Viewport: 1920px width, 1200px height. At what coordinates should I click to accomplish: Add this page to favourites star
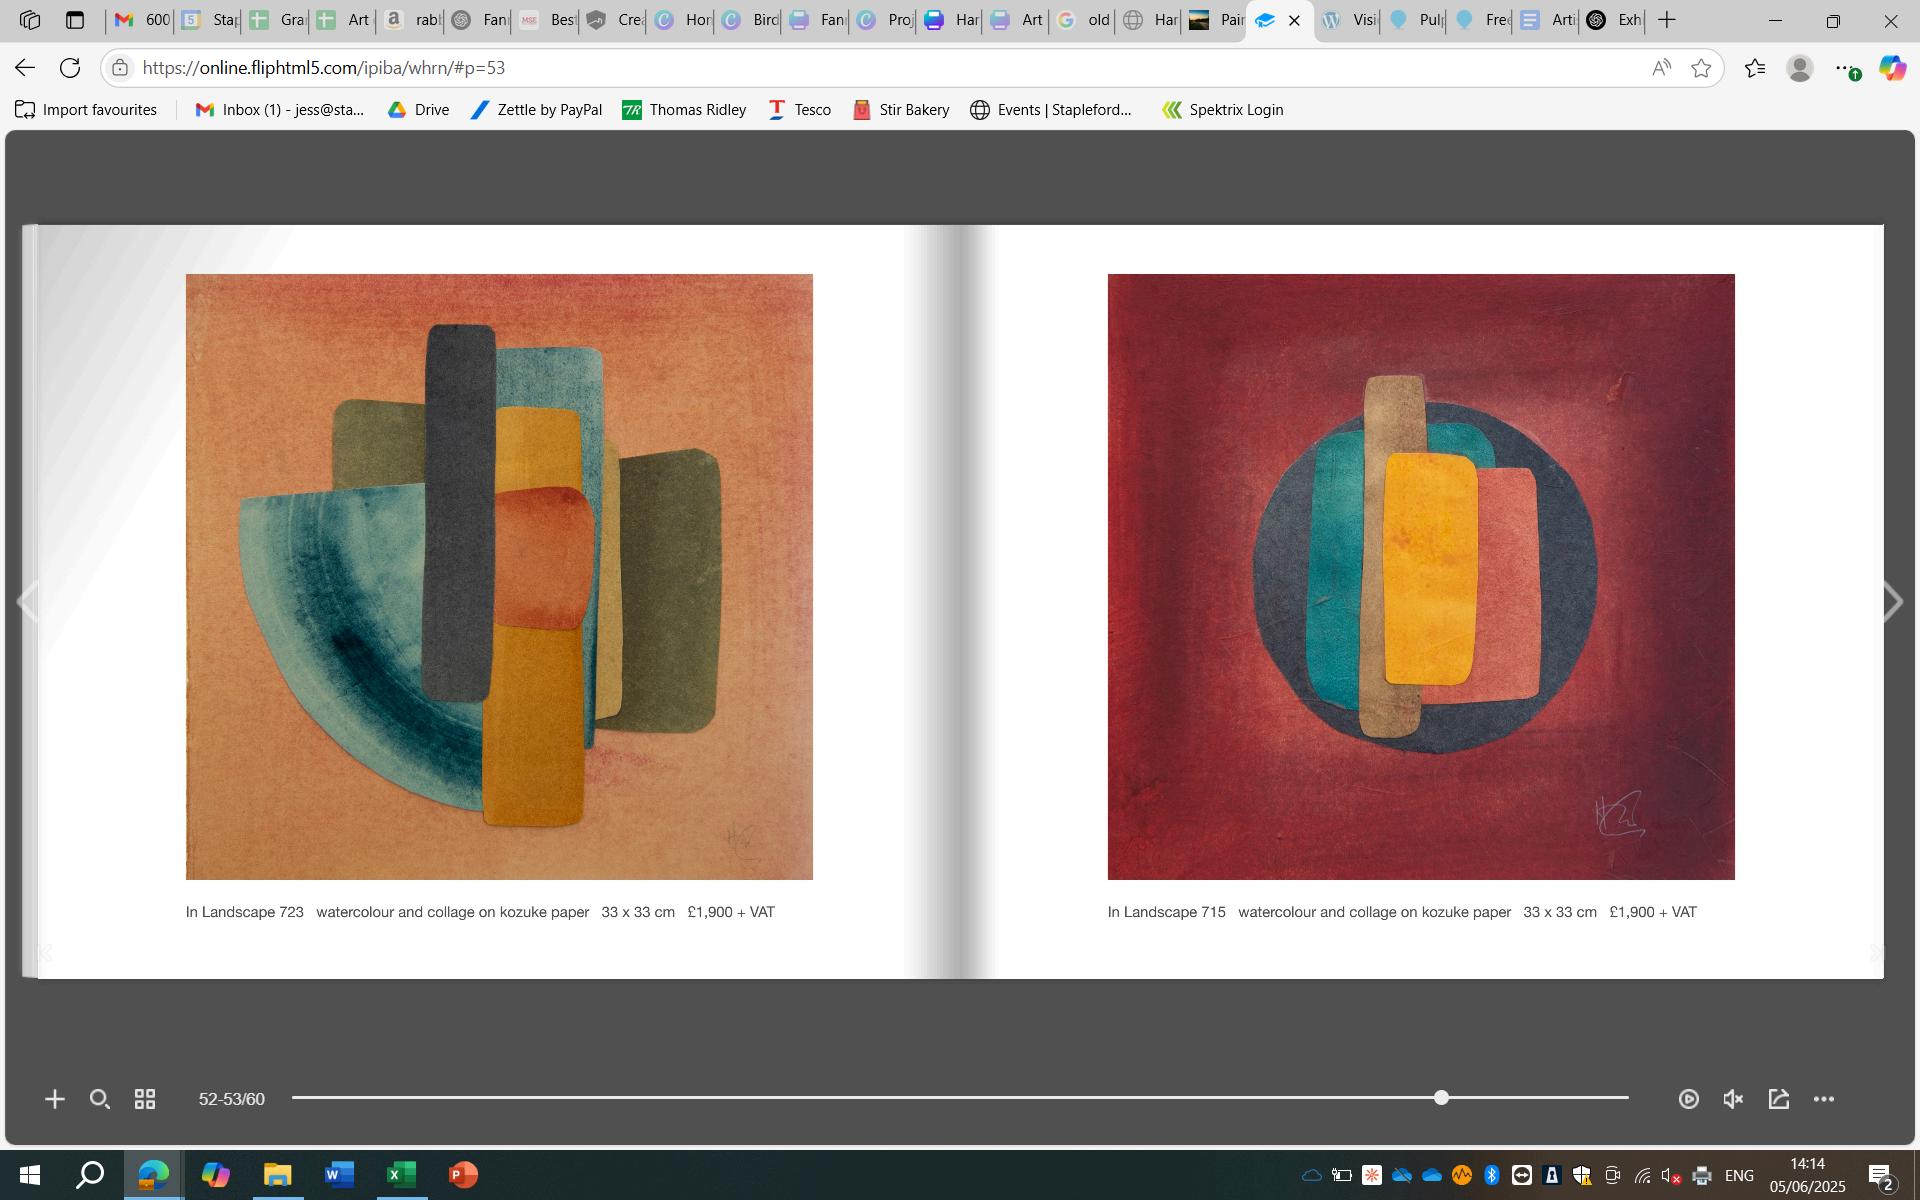(1701, 68)
